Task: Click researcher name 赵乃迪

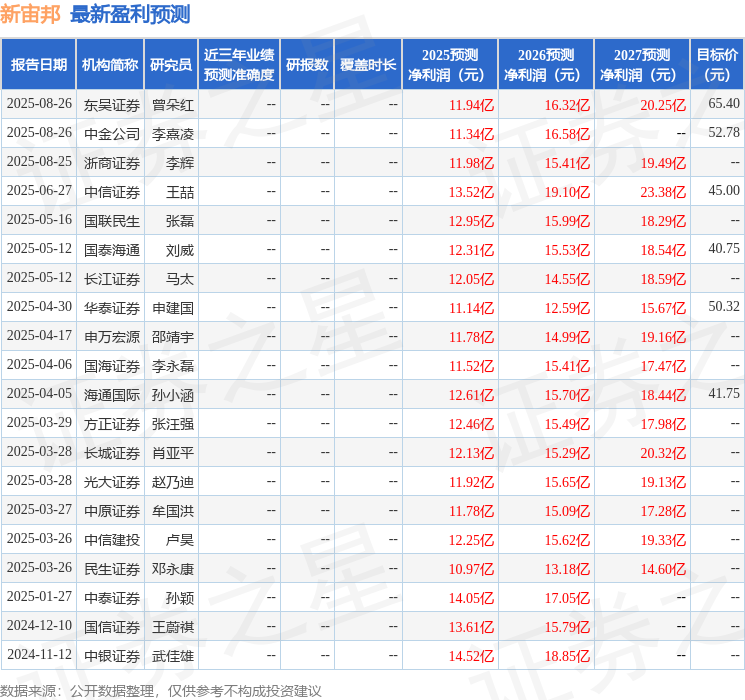Action: point(173,482)
